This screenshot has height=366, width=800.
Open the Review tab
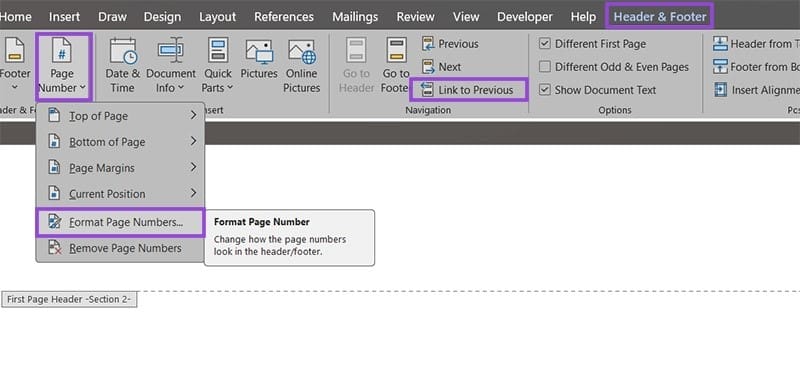(415, 17)
